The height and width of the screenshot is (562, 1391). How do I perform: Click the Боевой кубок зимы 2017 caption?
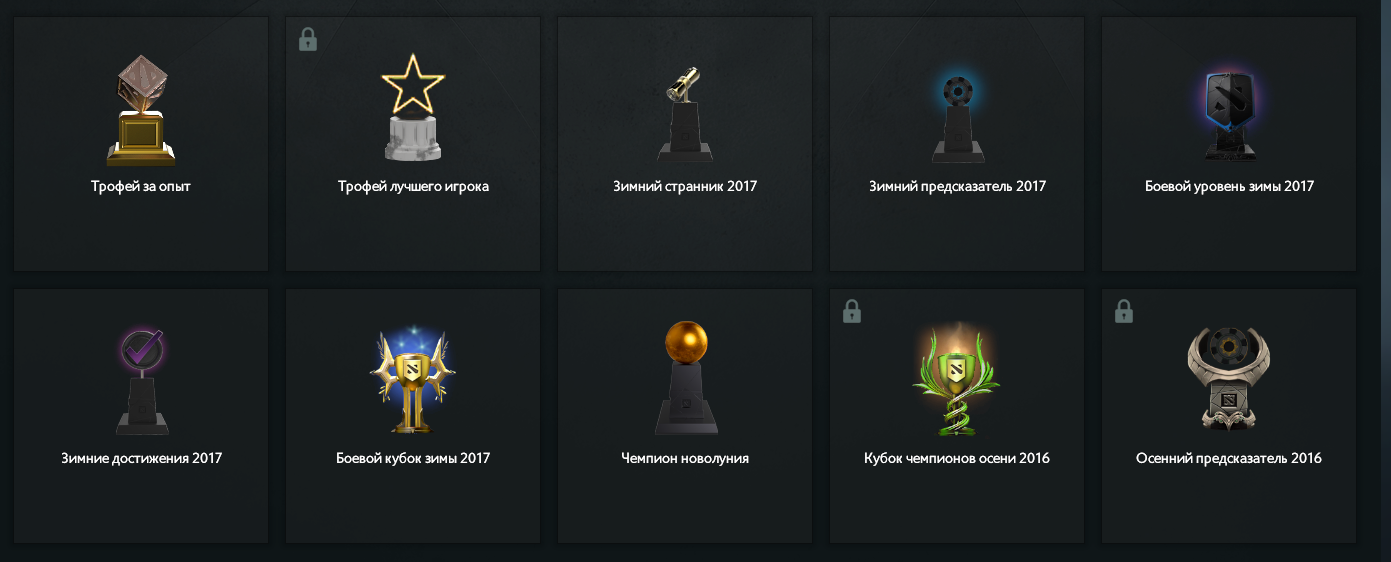413,458
